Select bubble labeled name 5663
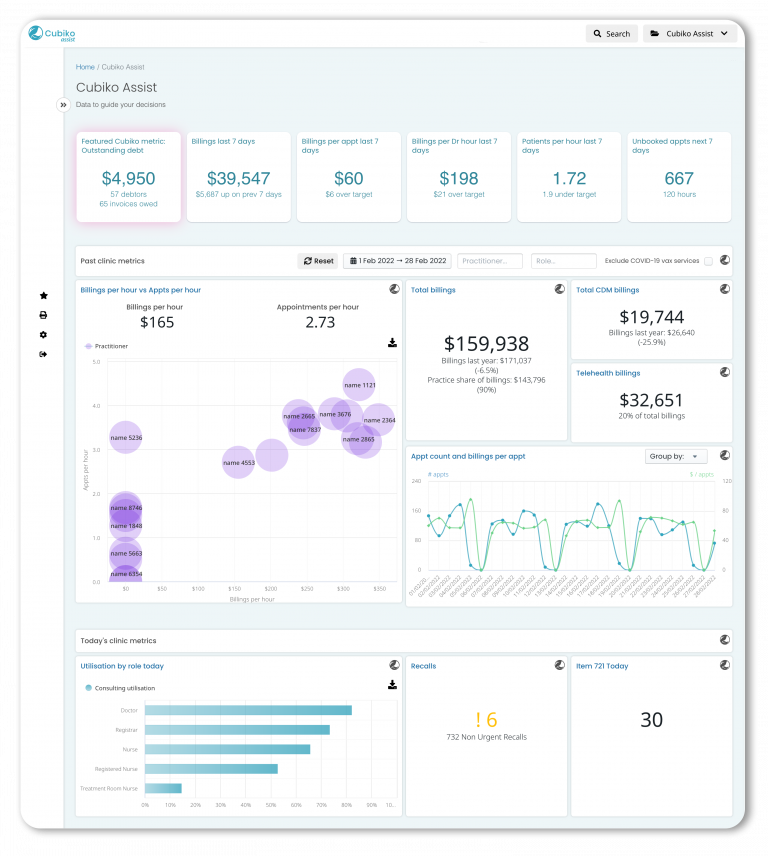The height and width of the screenshot is (856, 768). (126, 554)
